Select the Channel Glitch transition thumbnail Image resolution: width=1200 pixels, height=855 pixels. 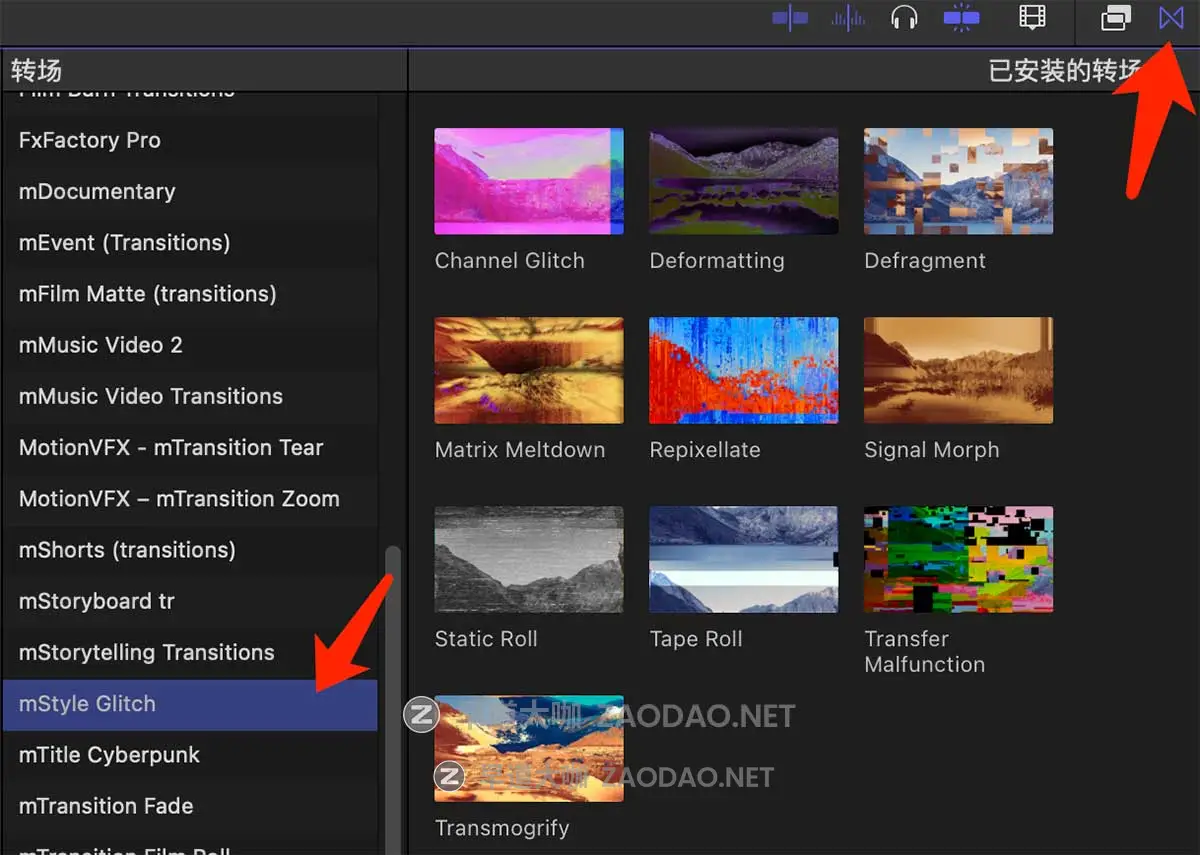click(x=529, y=182)
